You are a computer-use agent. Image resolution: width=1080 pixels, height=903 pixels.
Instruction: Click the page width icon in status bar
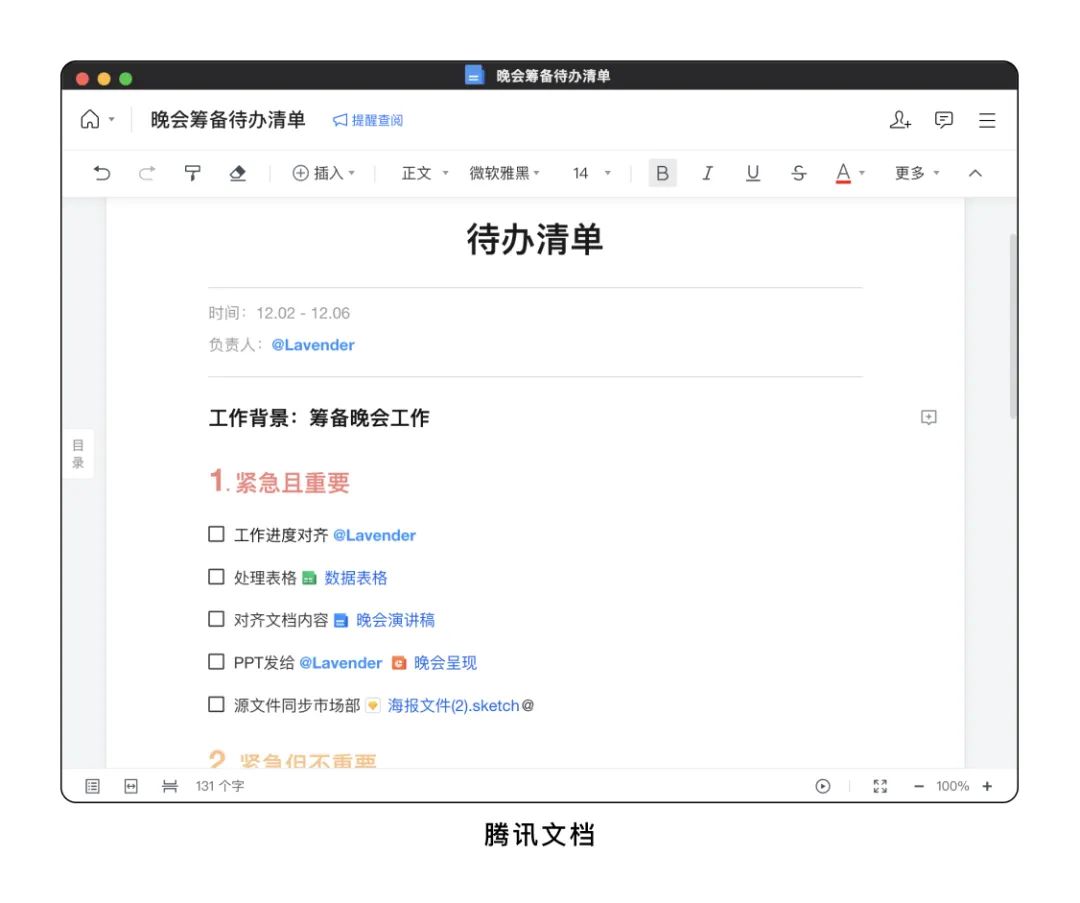point(131,786)
